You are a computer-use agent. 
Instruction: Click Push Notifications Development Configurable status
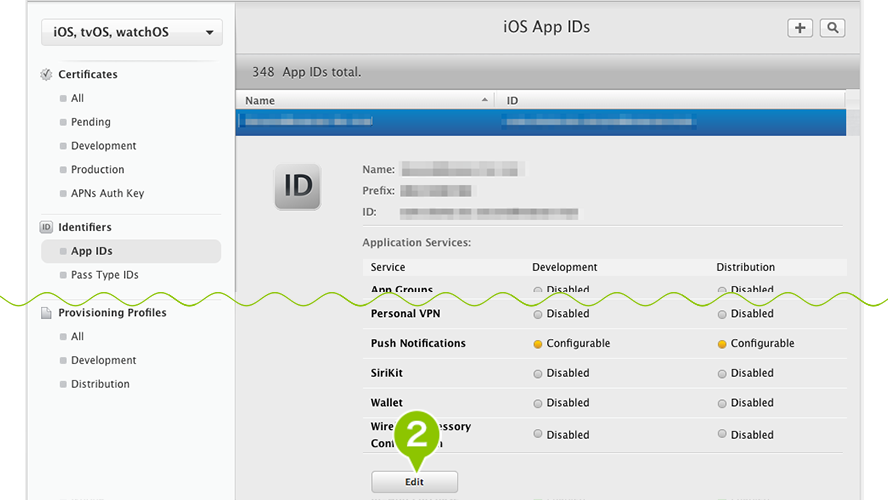coord(572,344)
